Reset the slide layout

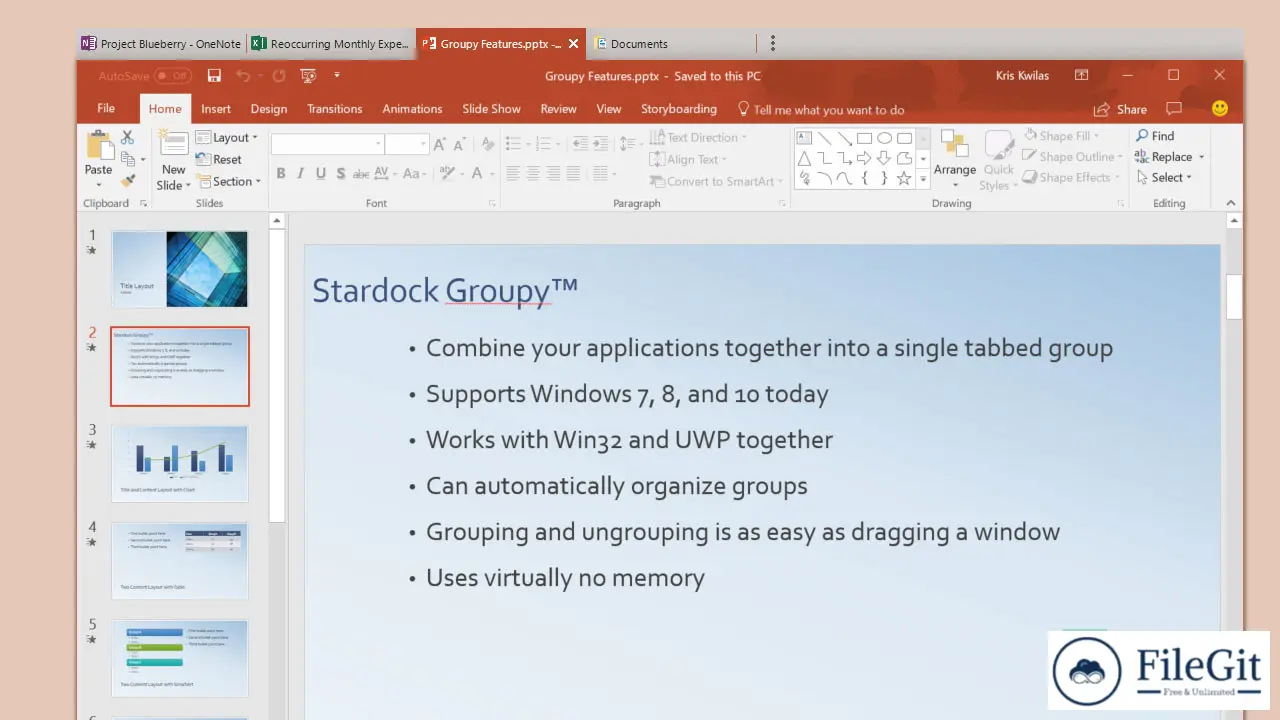point(219,159)
